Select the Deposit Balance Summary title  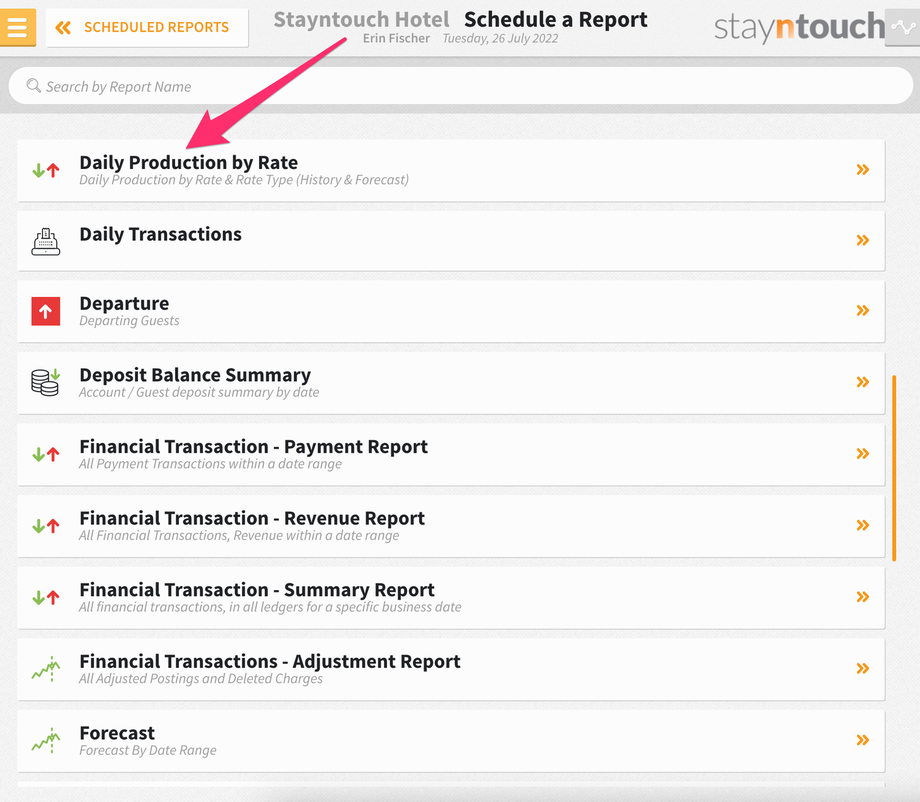[x=195, y=375]
